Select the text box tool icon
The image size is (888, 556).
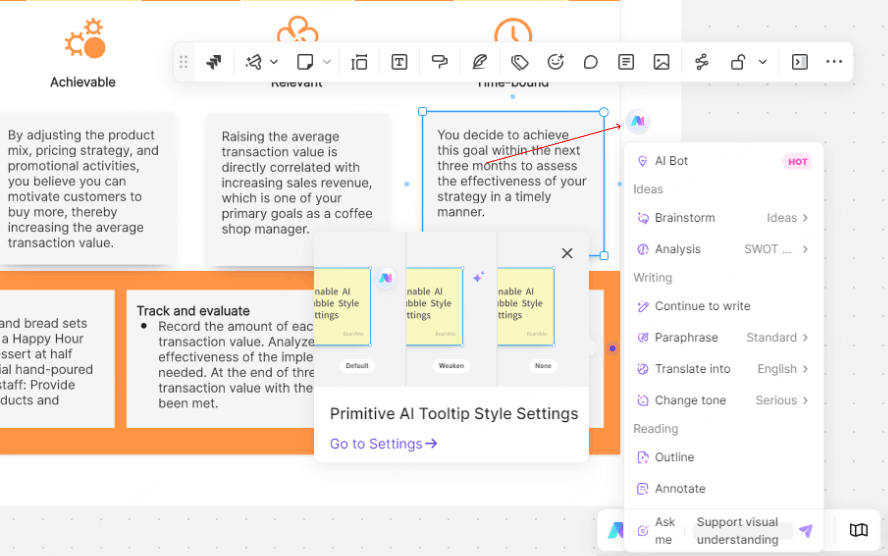(399, 62)
